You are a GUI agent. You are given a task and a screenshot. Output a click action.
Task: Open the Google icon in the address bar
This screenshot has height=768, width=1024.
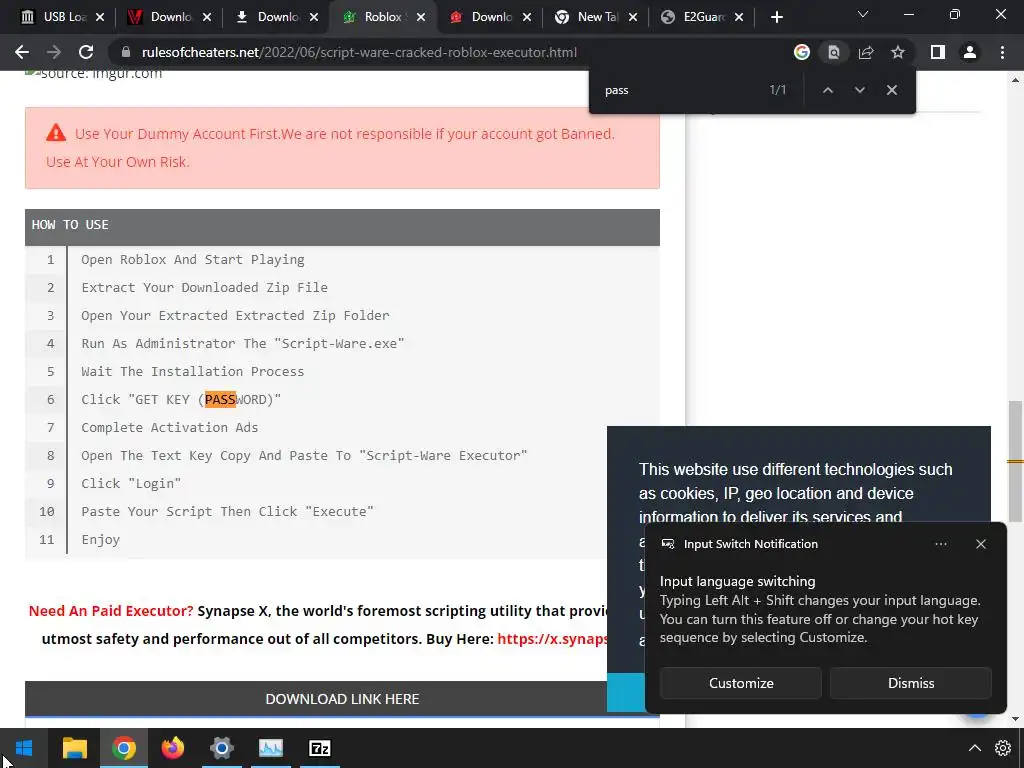[x=802, y=52]
